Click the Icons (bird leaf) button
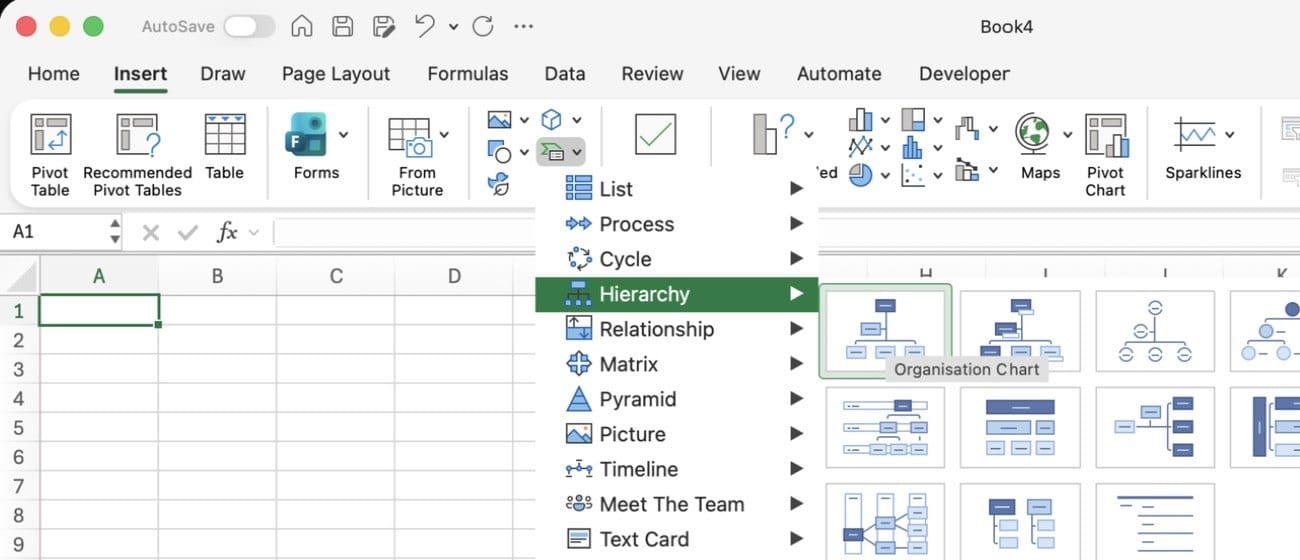Viewport: 1300px width, 560px height. tap(498, 184)
